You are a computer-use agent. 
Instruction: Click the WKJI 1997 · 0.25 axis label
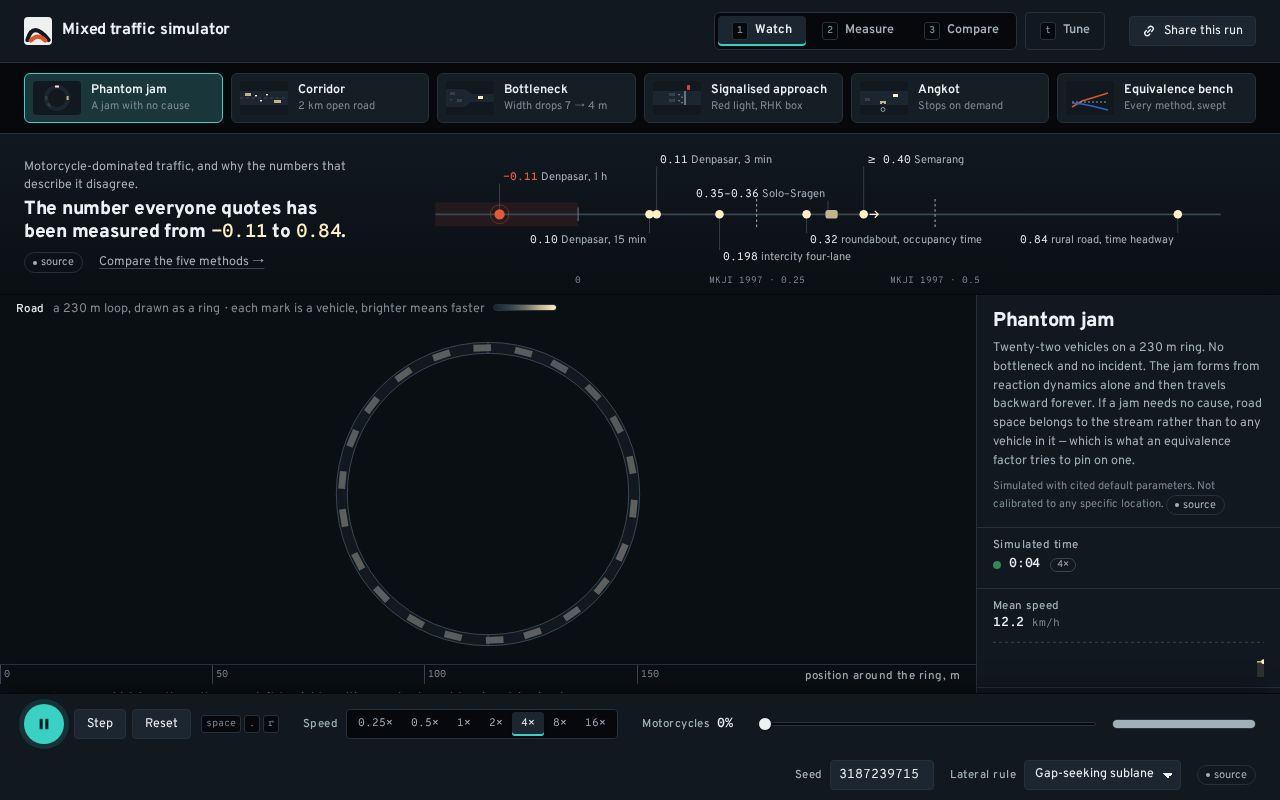[x=757, y=281]
